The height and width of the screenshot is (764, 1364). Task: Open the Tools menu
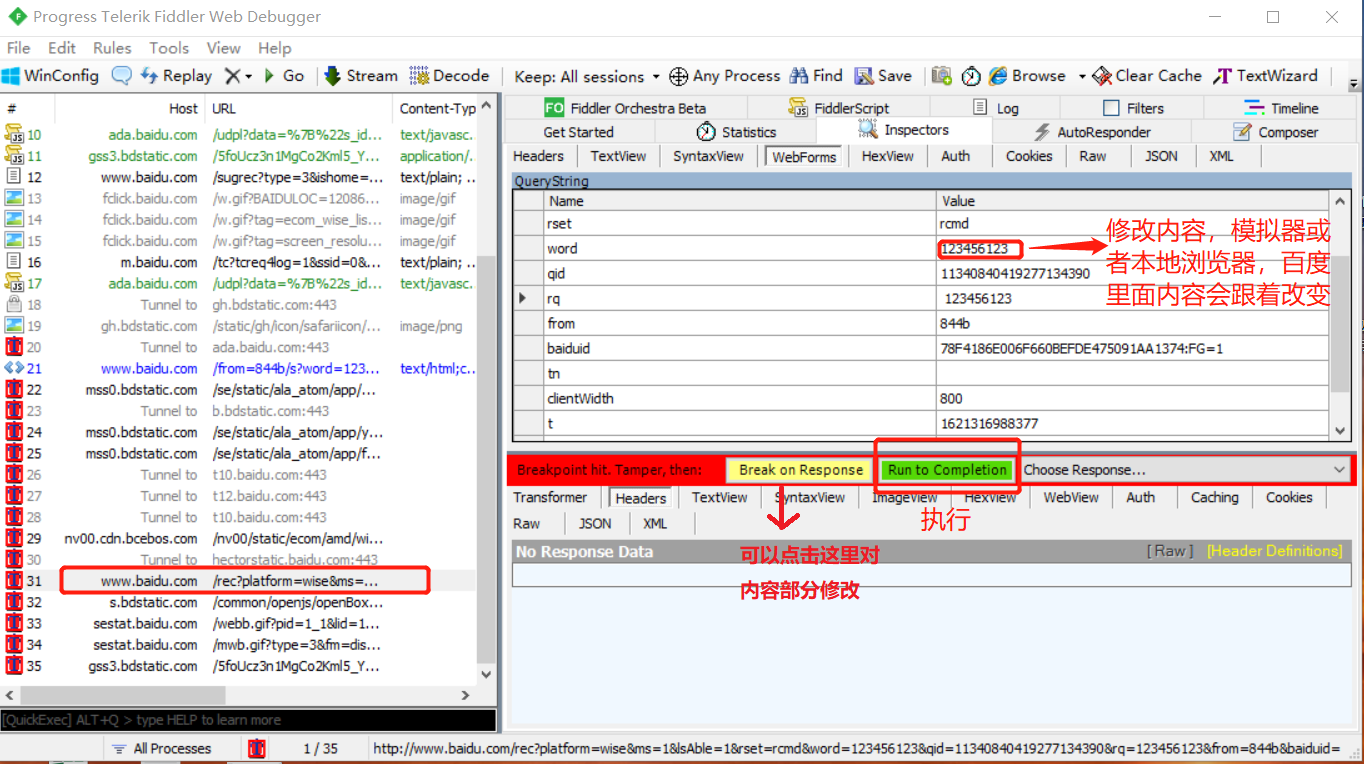(169, 48)
